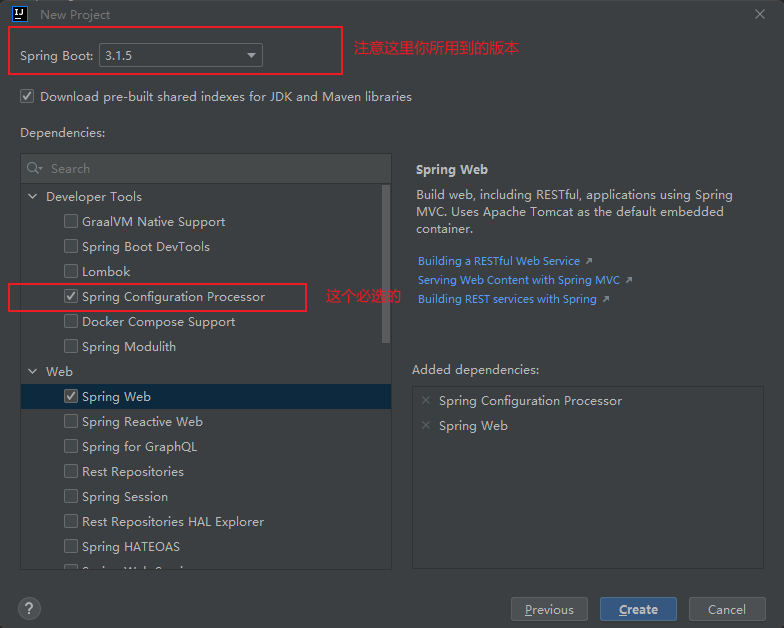Image resolution: width=784 pixels, height=628 pixels.
Task: Check Rest Repositories HAL Explorer
Action: pyautogui.click(x=71, y=521)
